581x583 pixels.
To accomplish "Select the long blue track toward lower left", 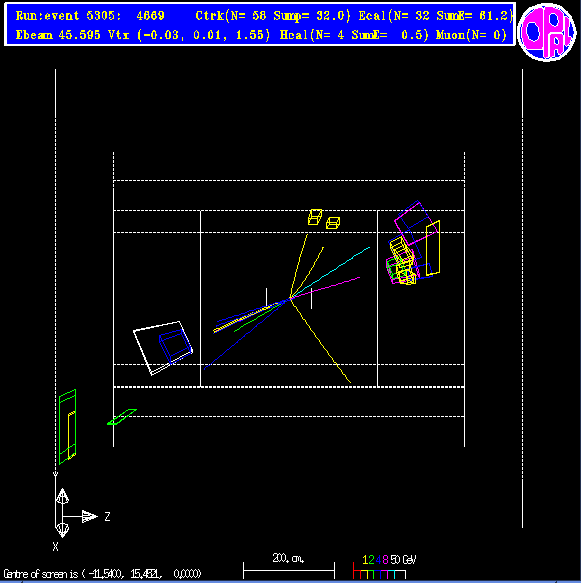I will [x=246, y=334].
